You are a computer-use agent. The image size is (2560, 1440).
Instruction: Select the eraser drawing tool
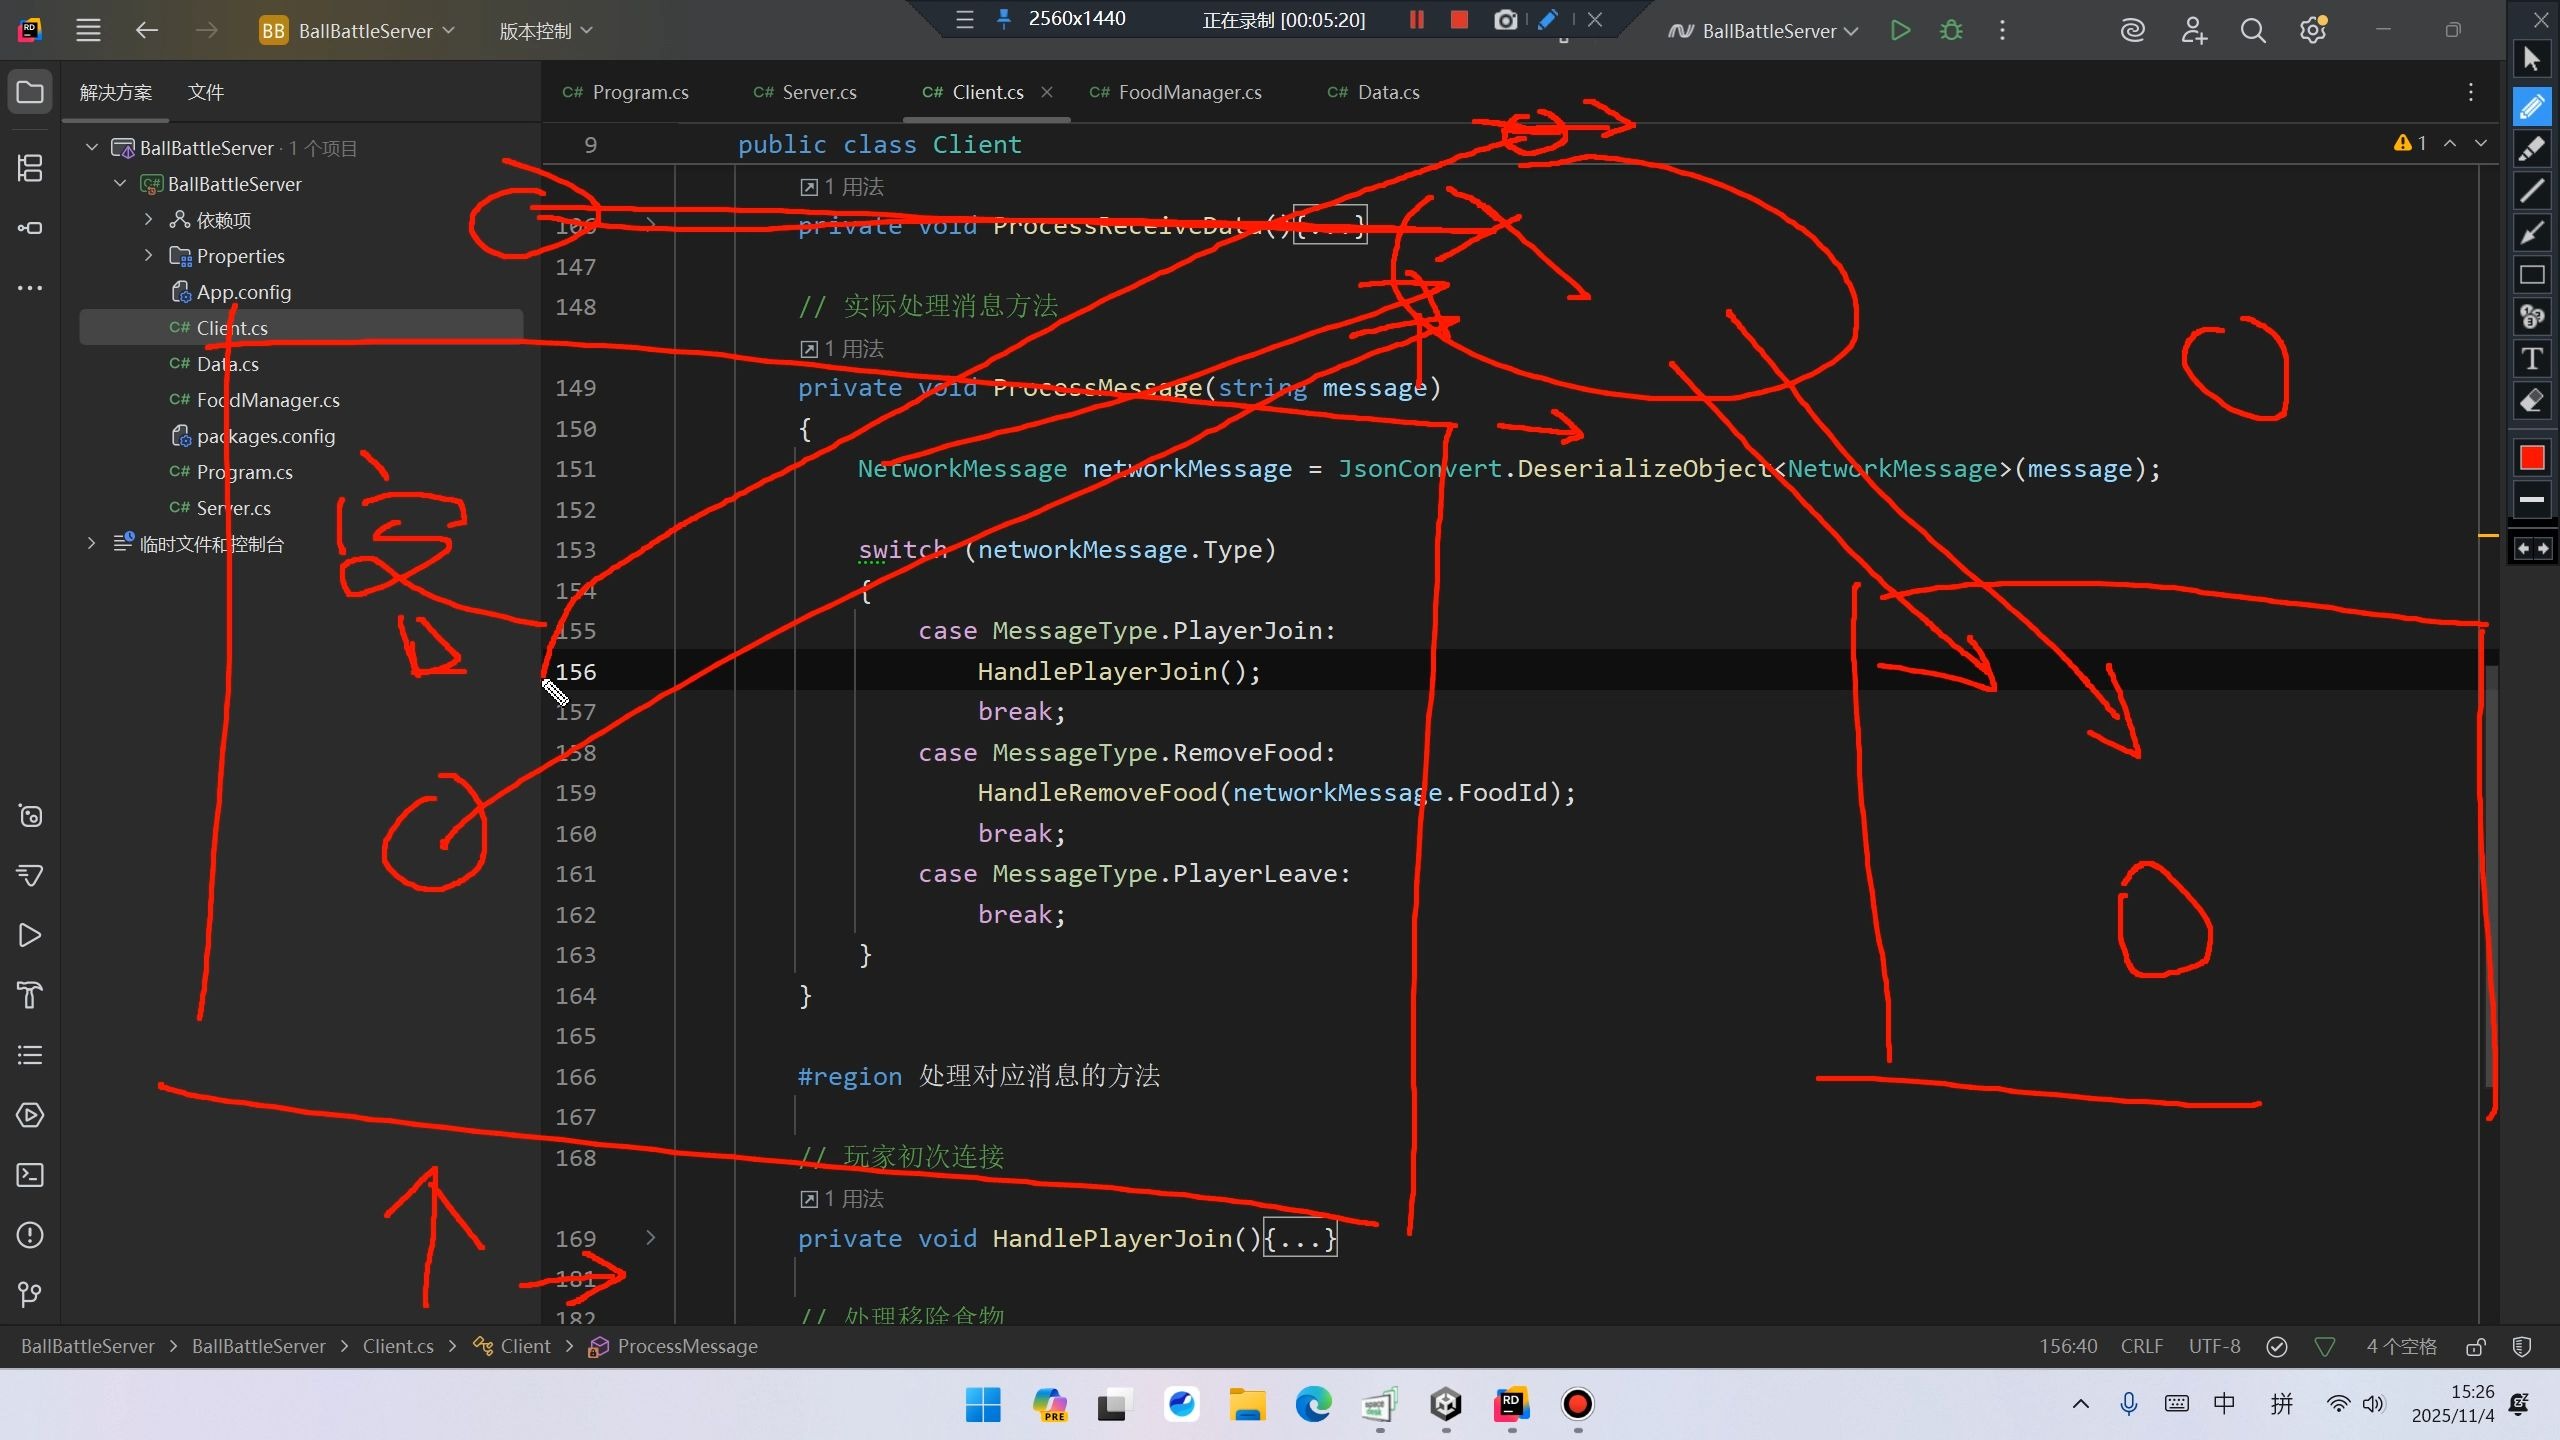click(x=2531, y=401)
